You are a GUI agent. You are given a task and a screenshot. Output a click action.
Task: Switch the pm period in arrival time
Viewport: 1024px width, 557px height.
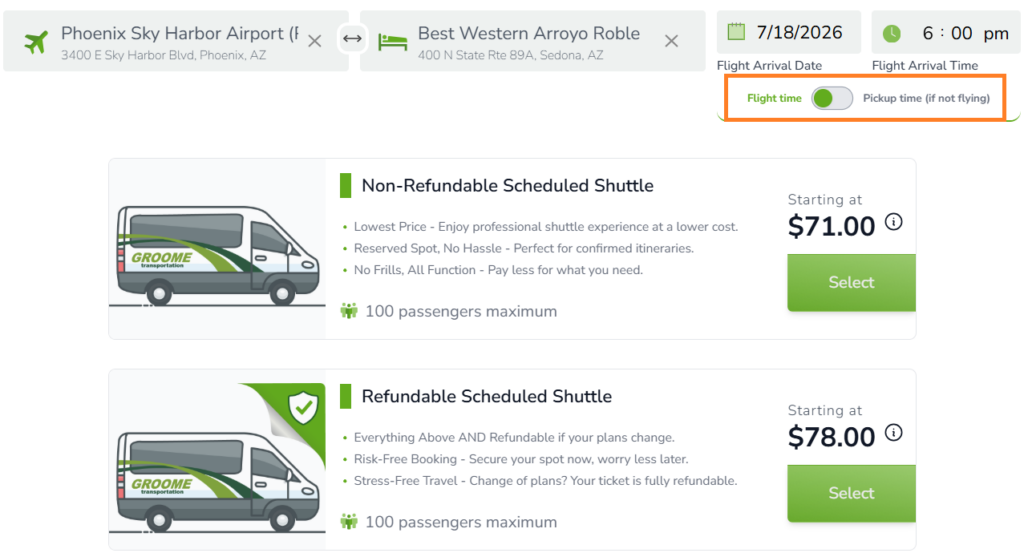996,33
